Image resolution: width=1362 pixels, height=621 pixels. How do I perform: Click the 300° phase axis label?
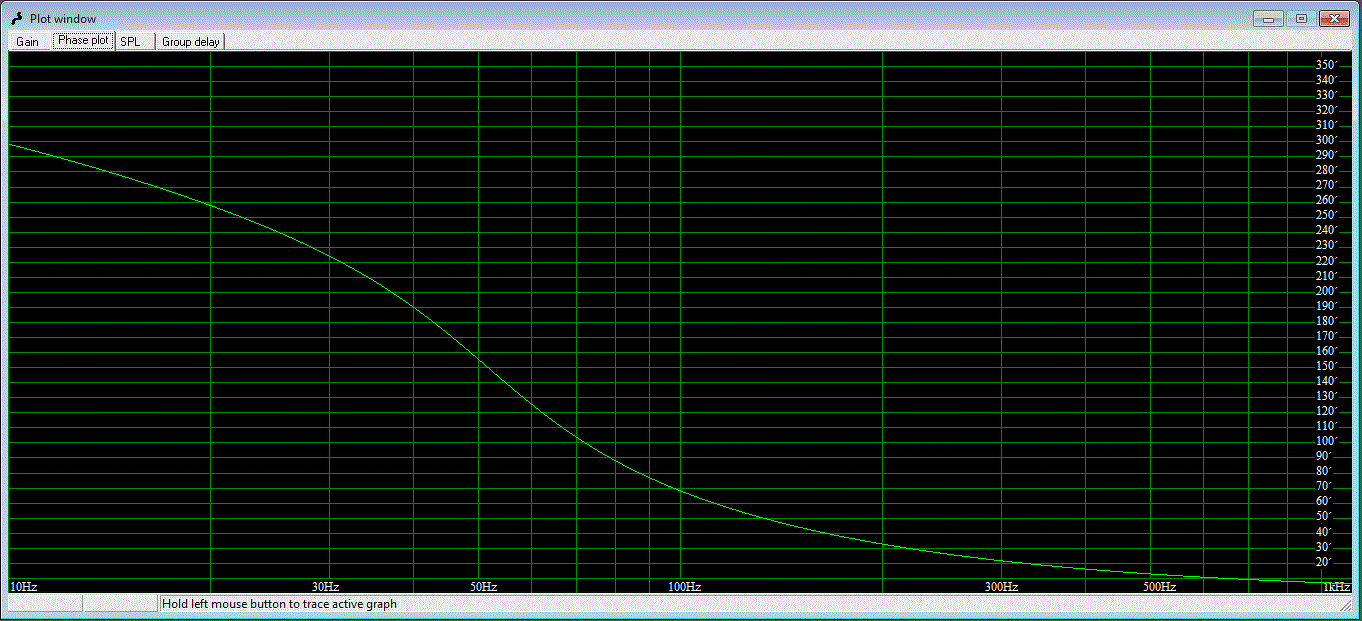1326,140
